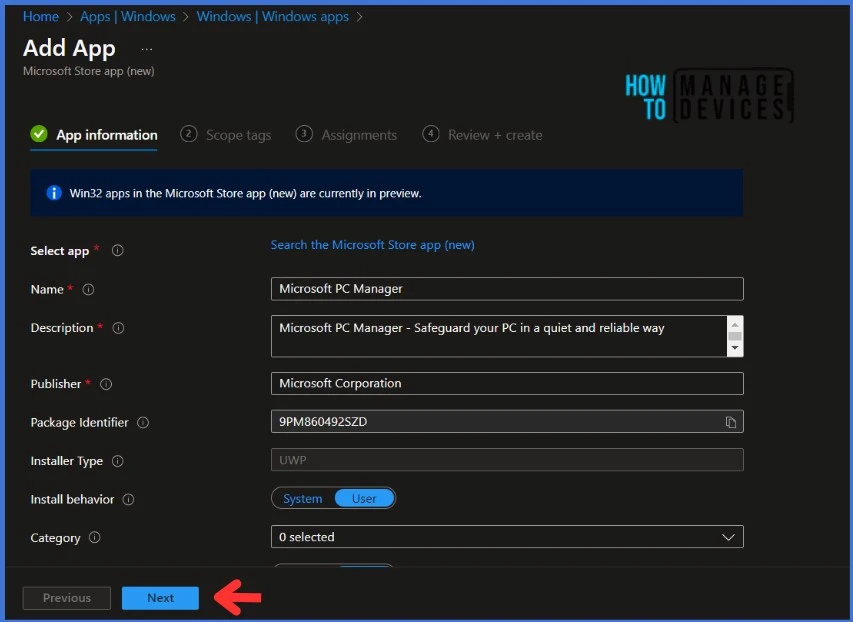Copy the Package Identifier to clipboard
The width and height of the screenshot is (853, 622).
(731, 422)
